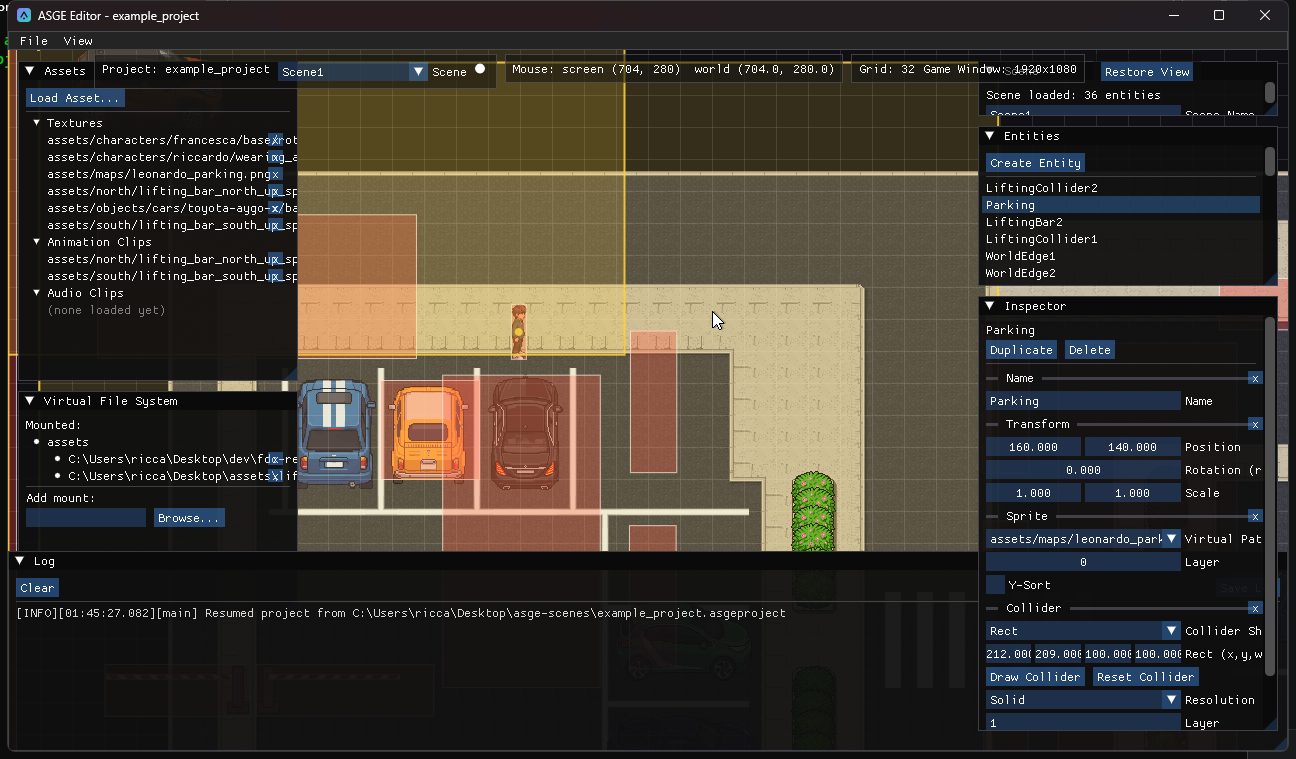Select the blue striped car sprite in scene

pos(336,432)
